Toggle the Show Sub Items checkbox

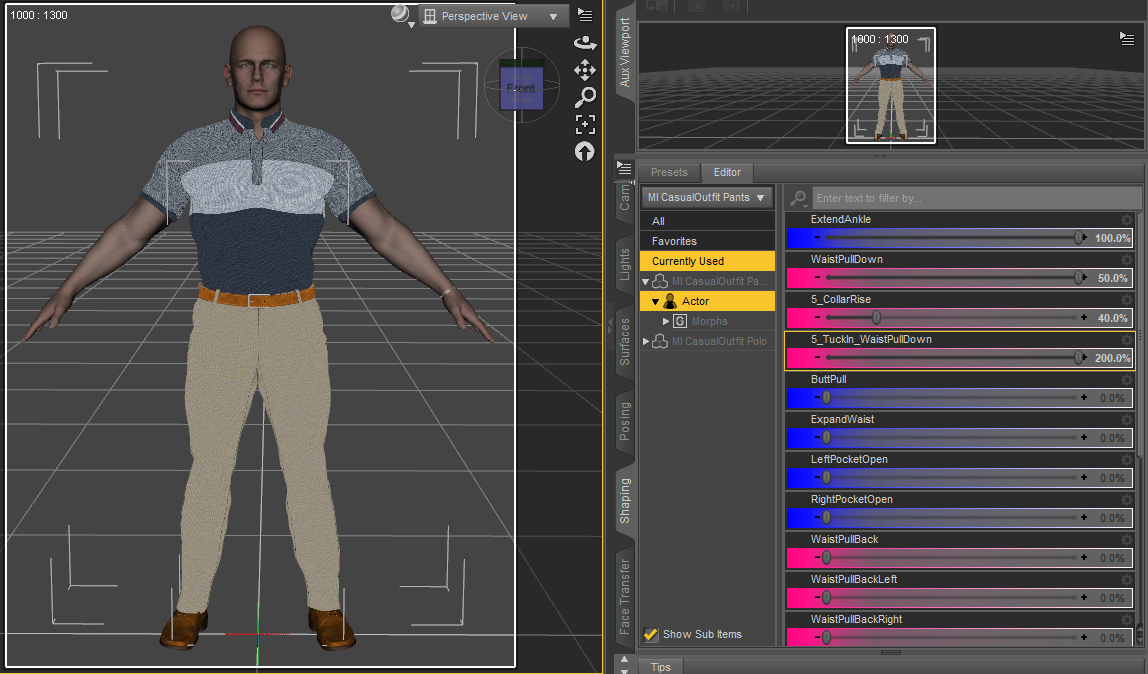[x=651, y=634]
